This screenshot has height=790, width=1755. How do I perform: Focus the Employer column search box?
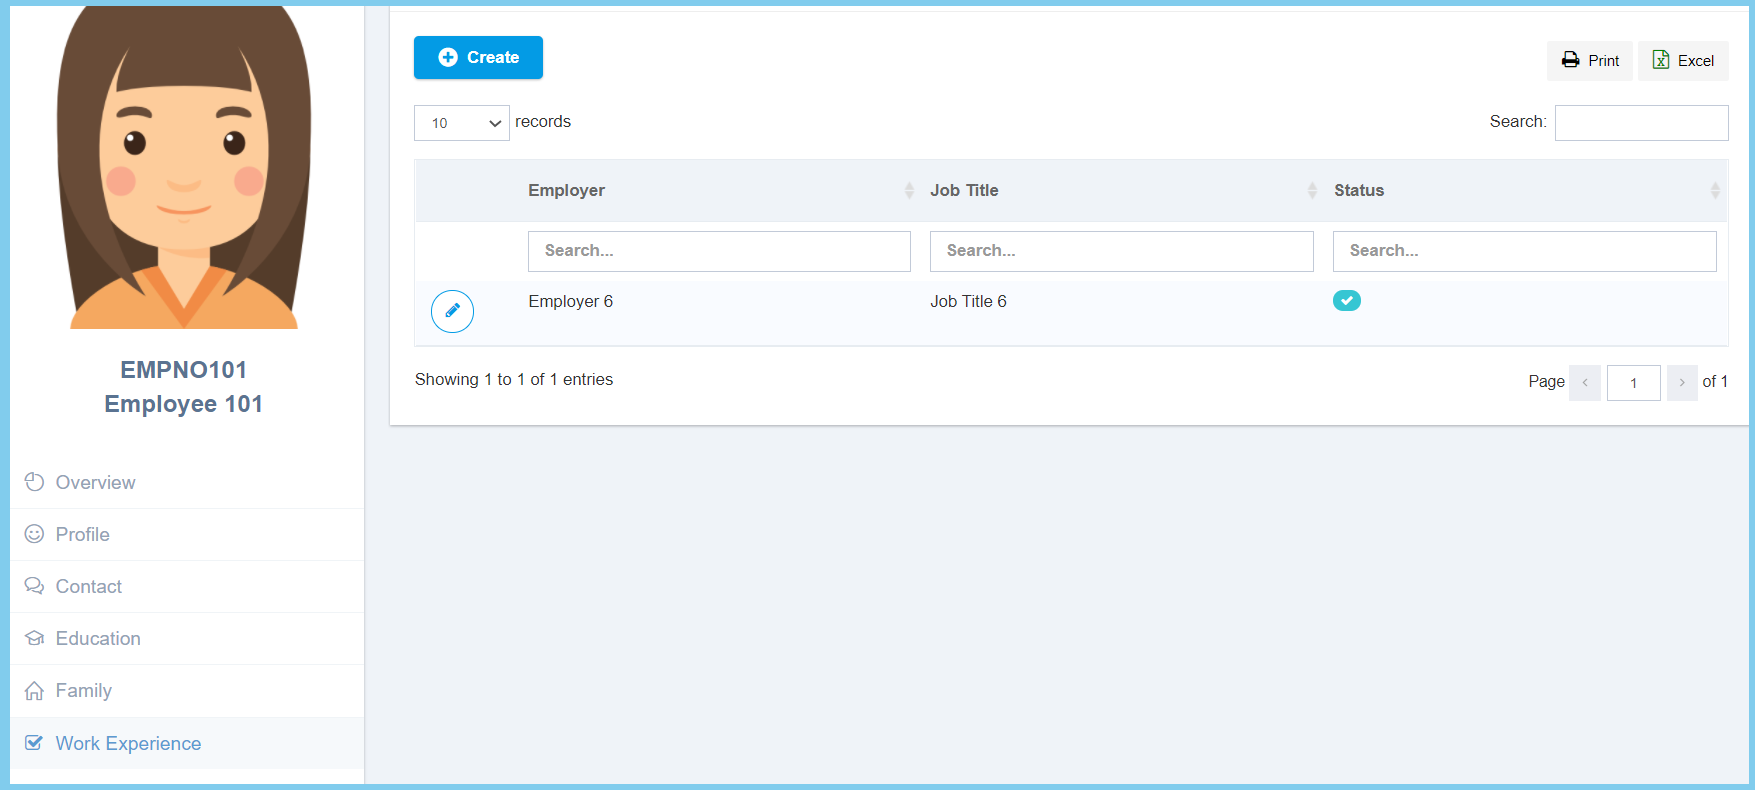(719, 251)
